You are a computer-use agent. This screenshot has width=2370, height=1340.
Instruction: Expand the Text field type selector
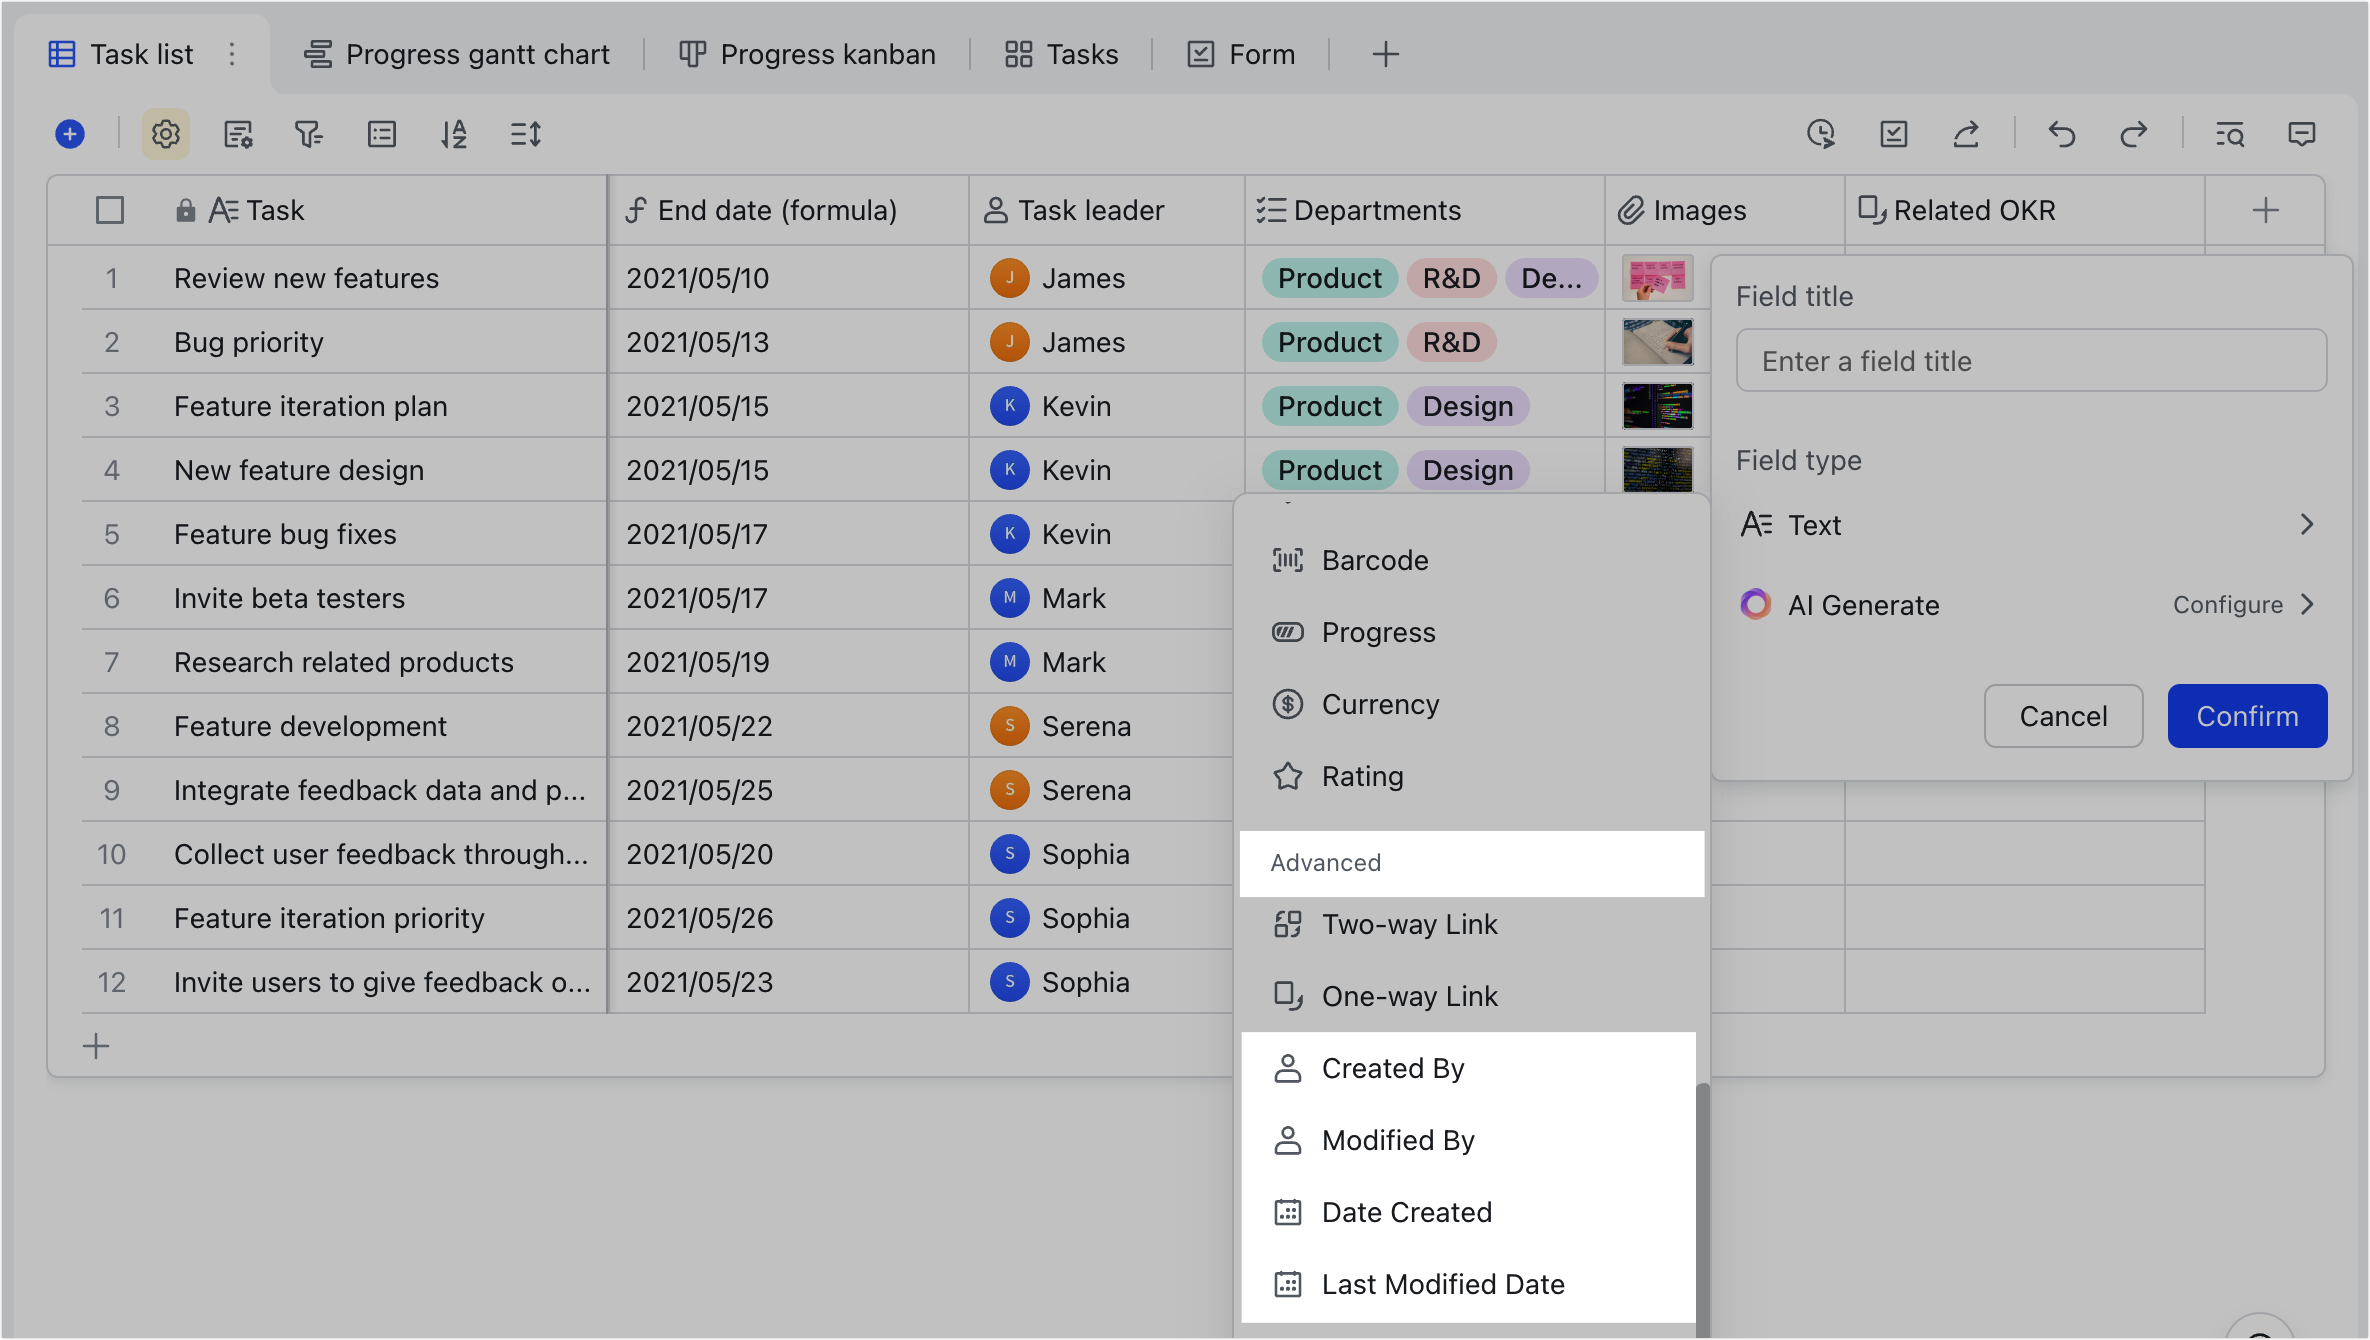pyautogui.click(x=2030, y=525)
